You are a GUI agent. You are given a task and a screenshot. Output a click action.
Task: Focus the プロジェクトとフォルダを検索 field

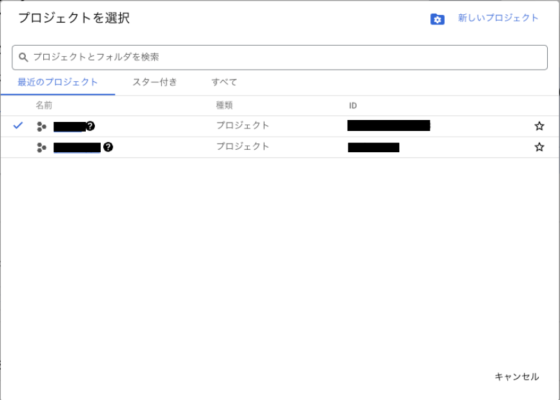click(x=280, y=57)
